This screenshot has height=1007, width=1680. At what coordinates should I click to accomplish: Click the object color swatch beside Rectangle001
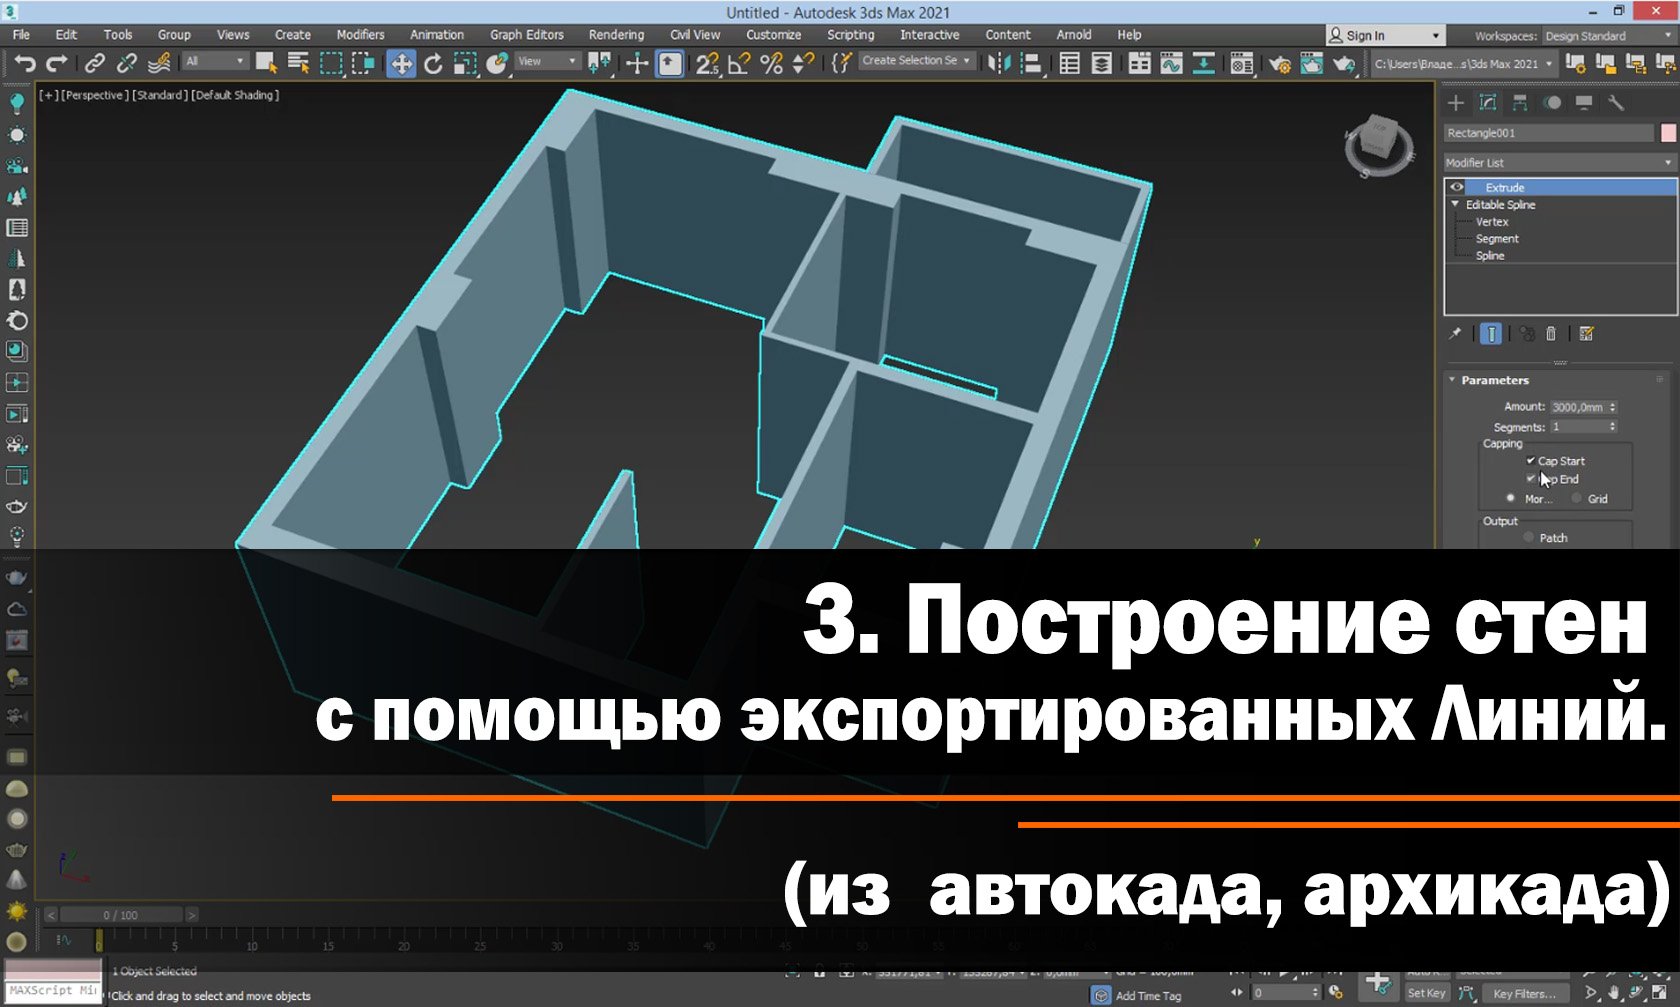pos(1667,132)
